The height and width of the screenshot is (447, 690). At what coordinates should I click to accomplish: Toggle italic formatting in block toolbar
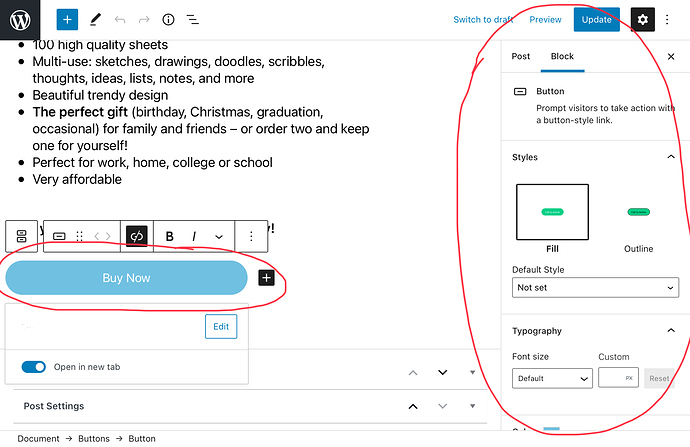click(x=194, y=236)
